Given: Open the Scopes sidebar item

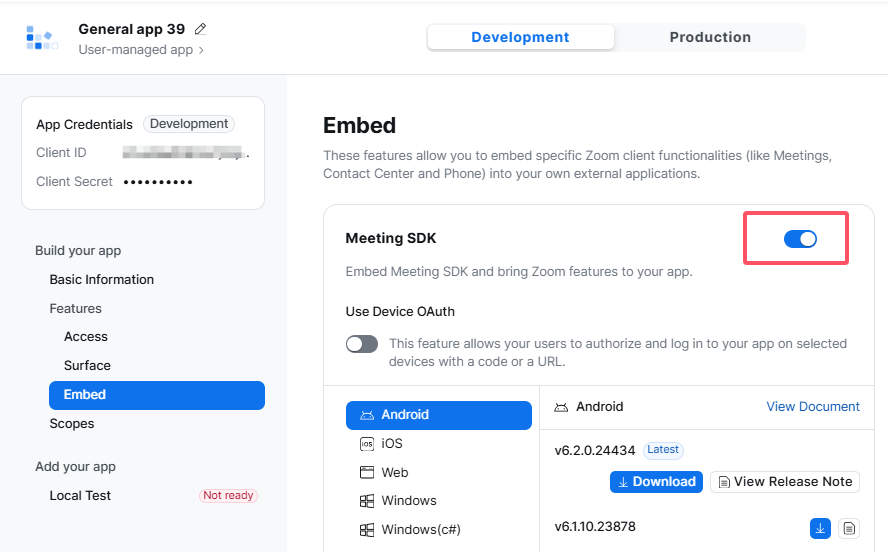Looking at the screenshot, I should (72, 423).
